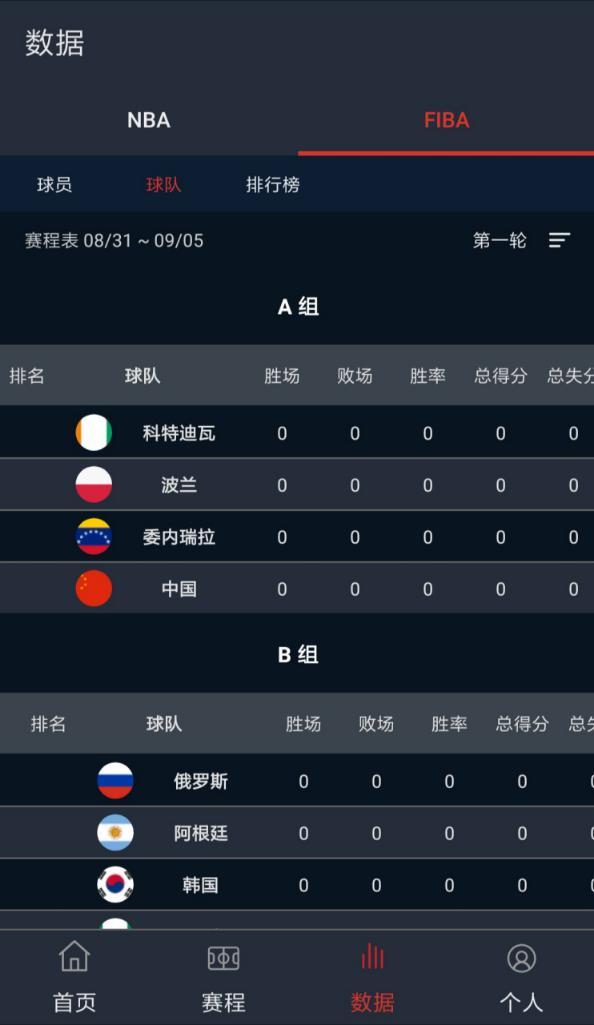
Task: Click the 胜率 column header in Group A
Action: (x=428, y=376)
